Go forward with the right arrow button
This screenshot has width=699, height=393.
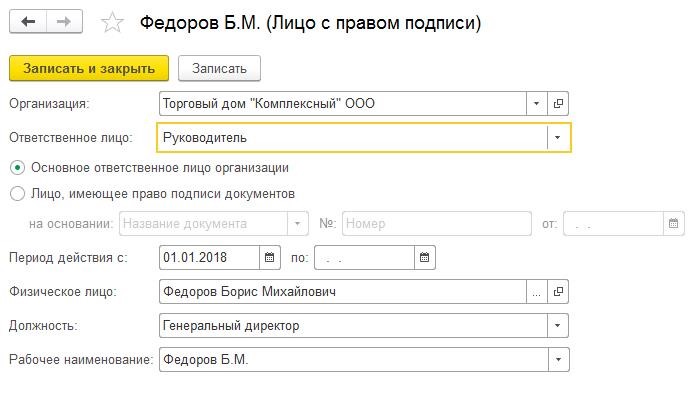[64, 21]
